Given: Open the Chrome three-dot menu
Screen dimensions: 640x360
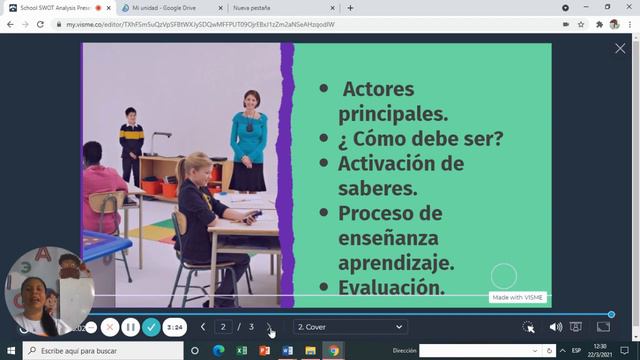Looking at the screenshot, I should click(x=630, y=24).
